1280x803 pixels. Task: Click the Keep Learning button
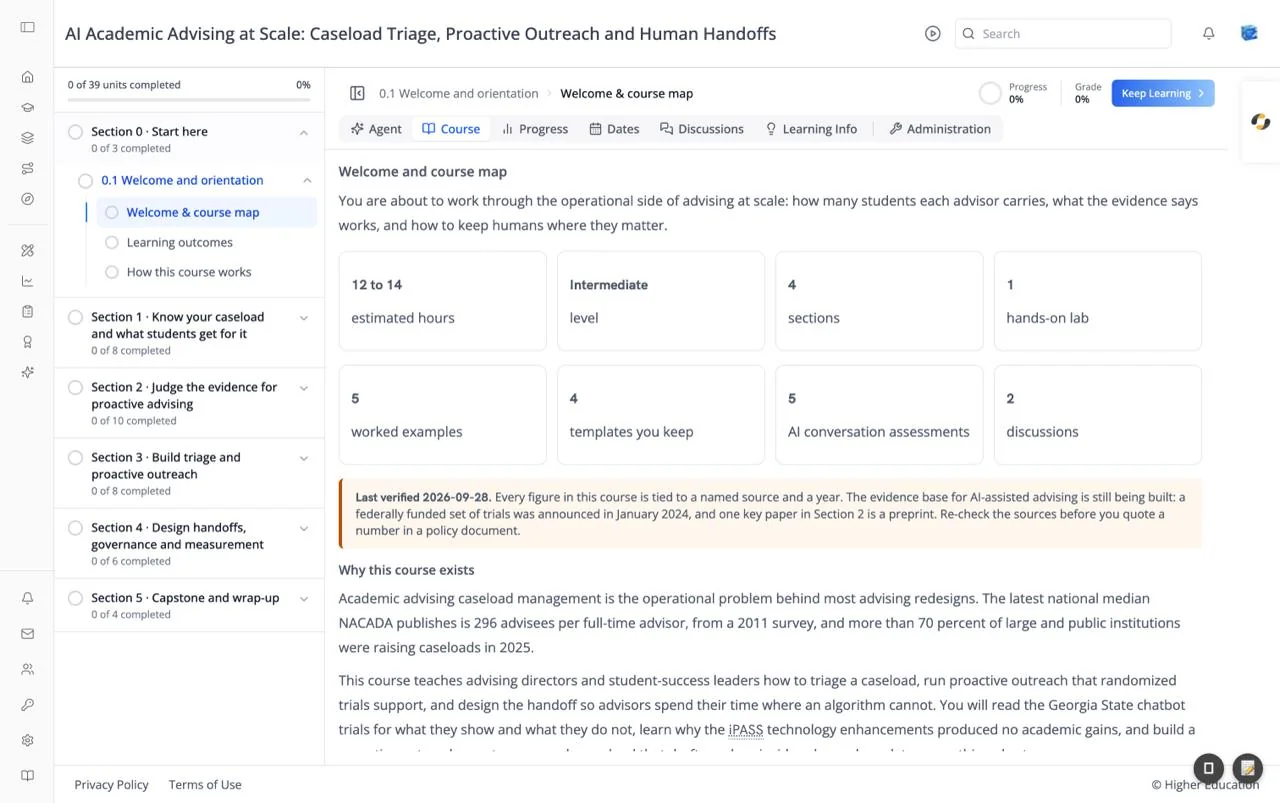[1163, 93]
